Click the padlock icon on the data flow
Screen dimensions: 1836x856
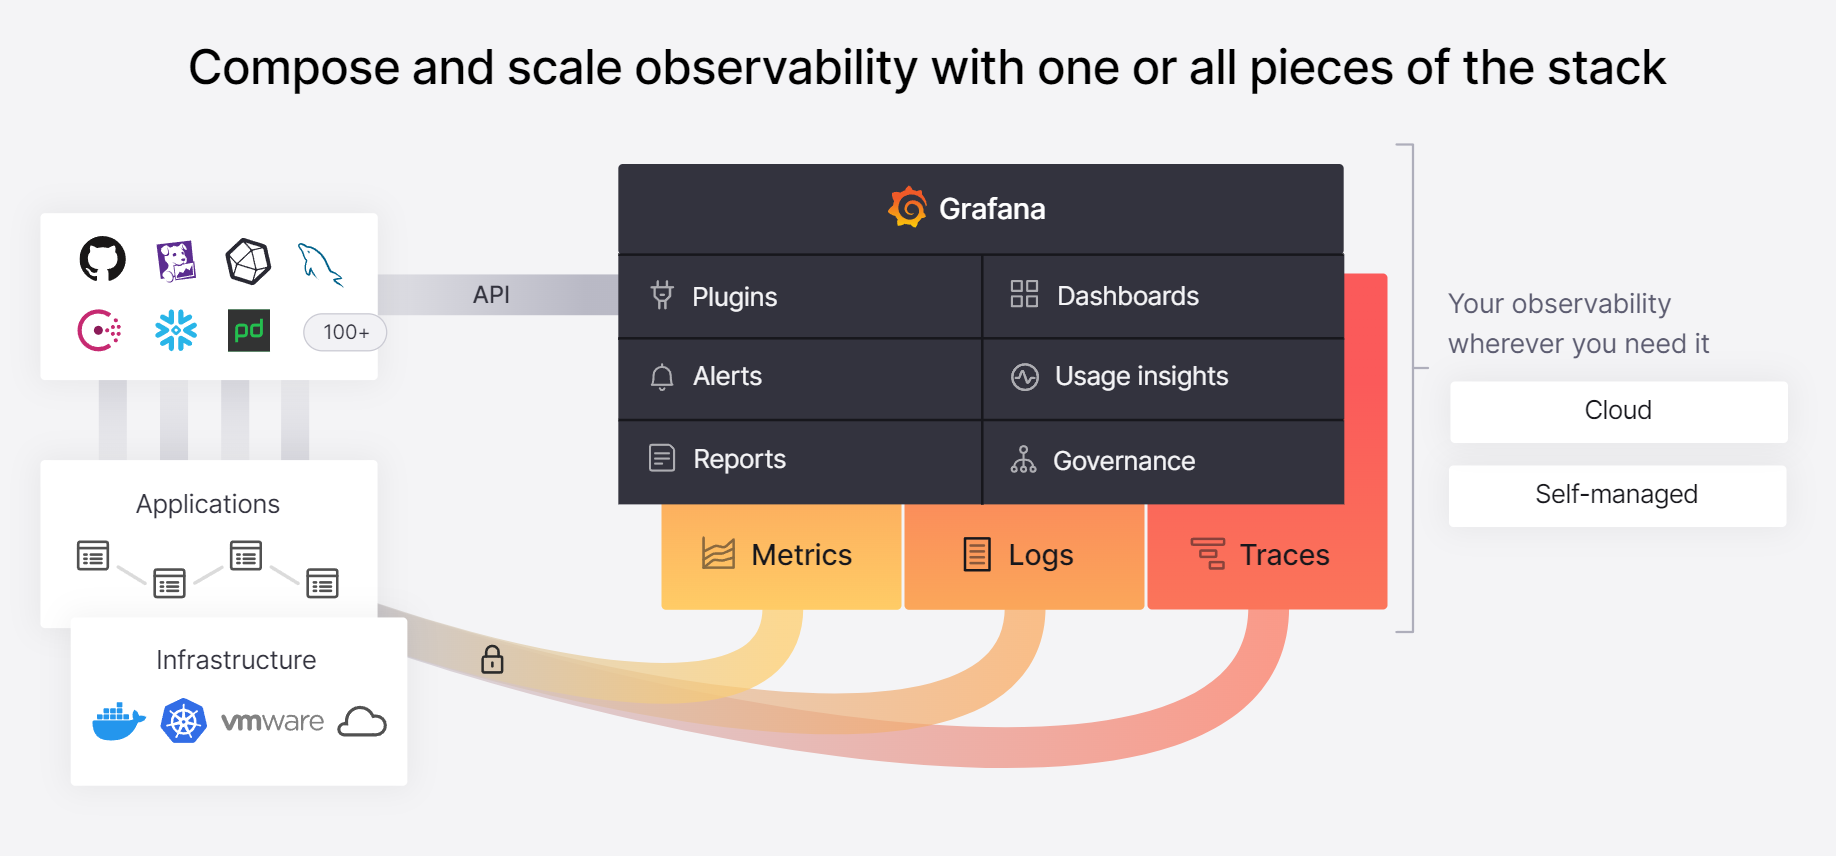pos(492,660)
